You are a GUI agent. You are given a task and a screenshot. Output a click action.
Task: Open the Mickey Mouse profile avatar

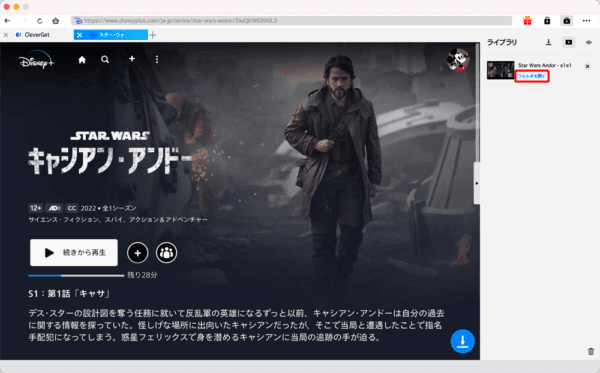(x=458, y=60)
